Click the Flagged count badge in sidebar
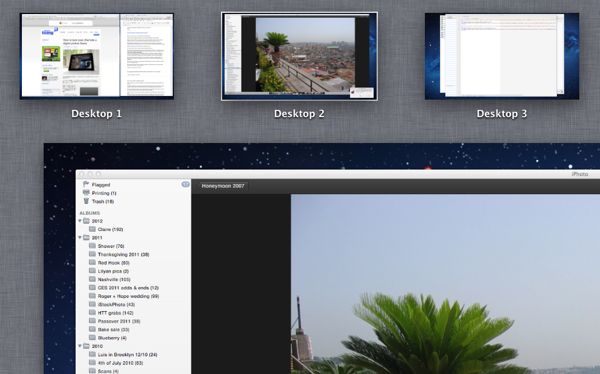The height and width of the screenshot is (374, 600). tap(185, 185)
